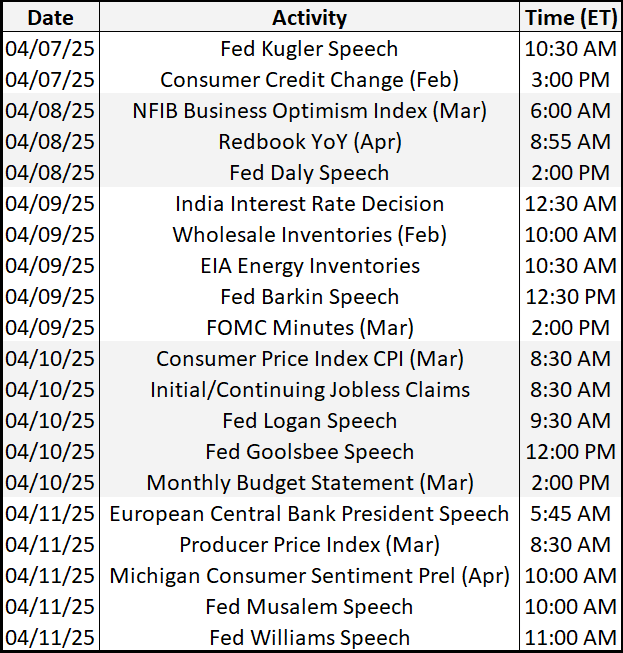Viewport: 623px width, 653px height.
Task: Click the Date column header
Action: 51,18
